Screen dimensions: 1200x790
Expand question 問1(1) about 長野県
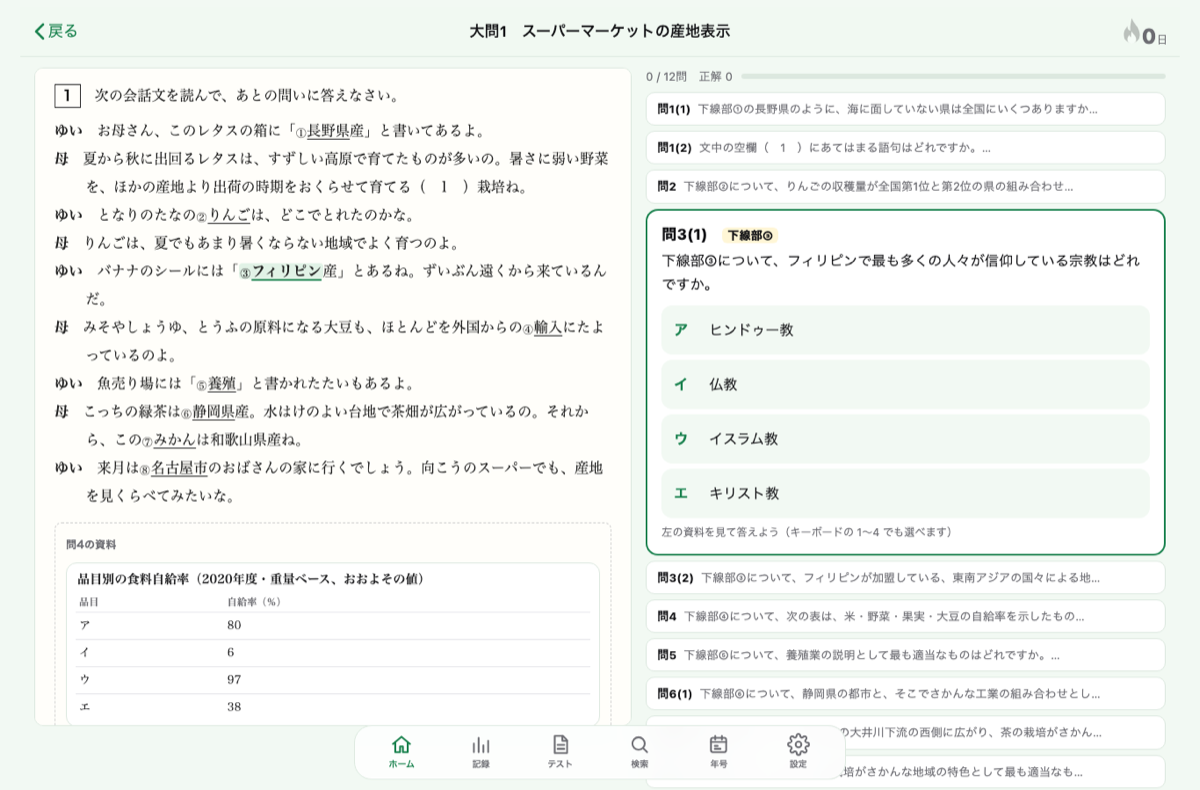point(905,109)
